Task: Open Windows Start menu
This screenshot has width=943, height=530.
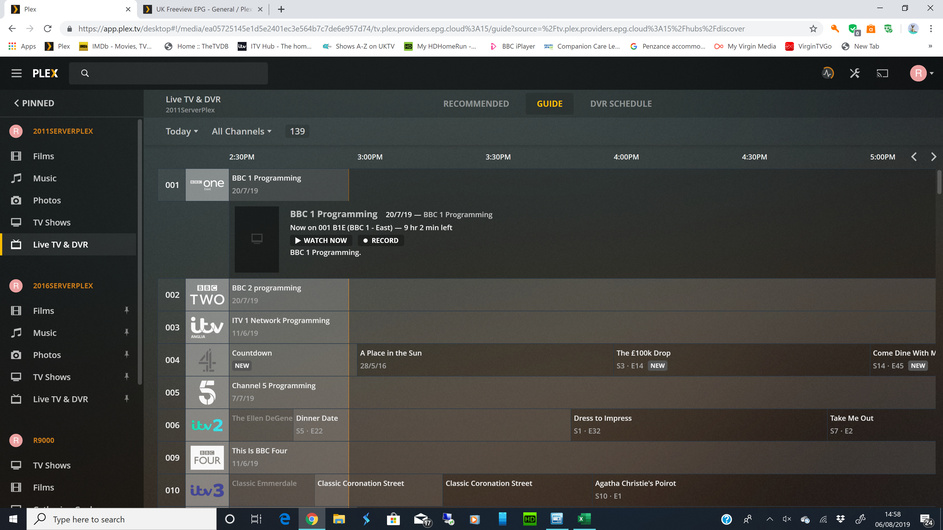Action: 13,519
